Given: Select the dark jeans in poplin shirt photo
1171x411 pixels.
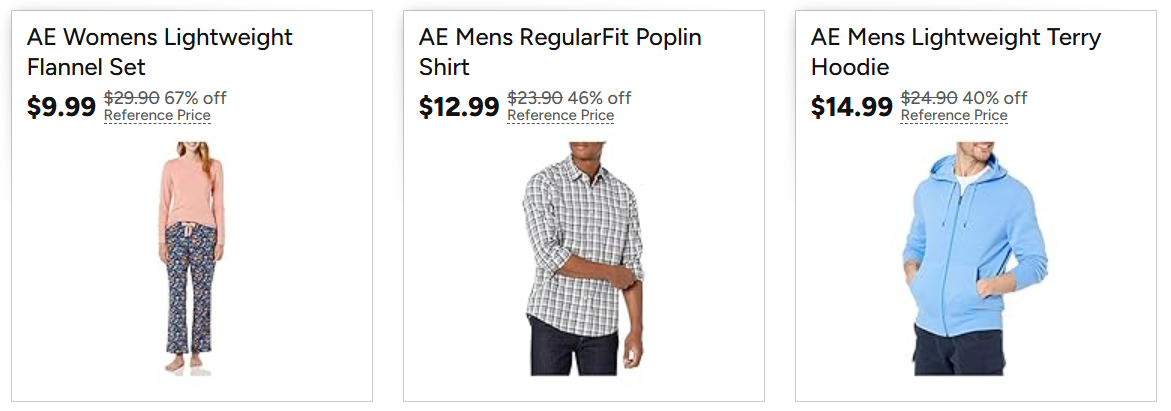Looking at the screenshot, I should pos(574,345).
